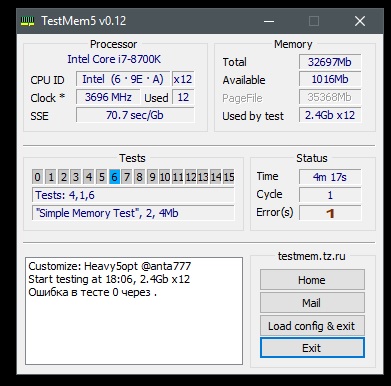Image resolution: width=391 pixels, height=386 pixels.
Task: Click the x12 core count field
Action: tap(183, 79)
